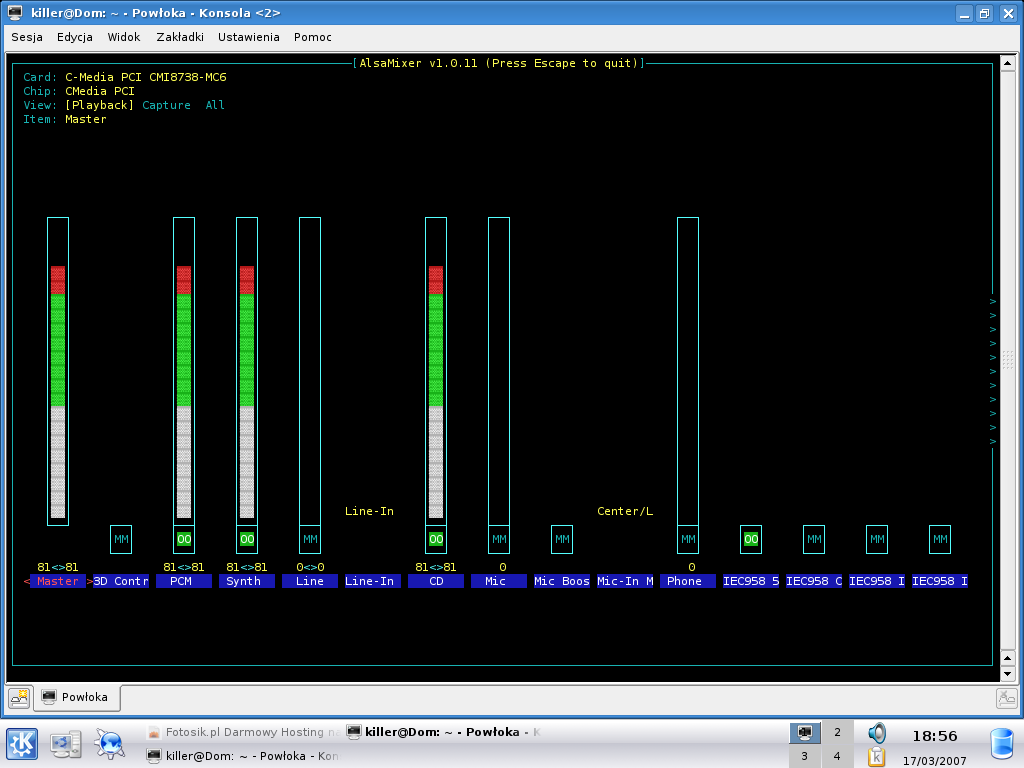Switch to virtual desktop 4

[837, 756]
